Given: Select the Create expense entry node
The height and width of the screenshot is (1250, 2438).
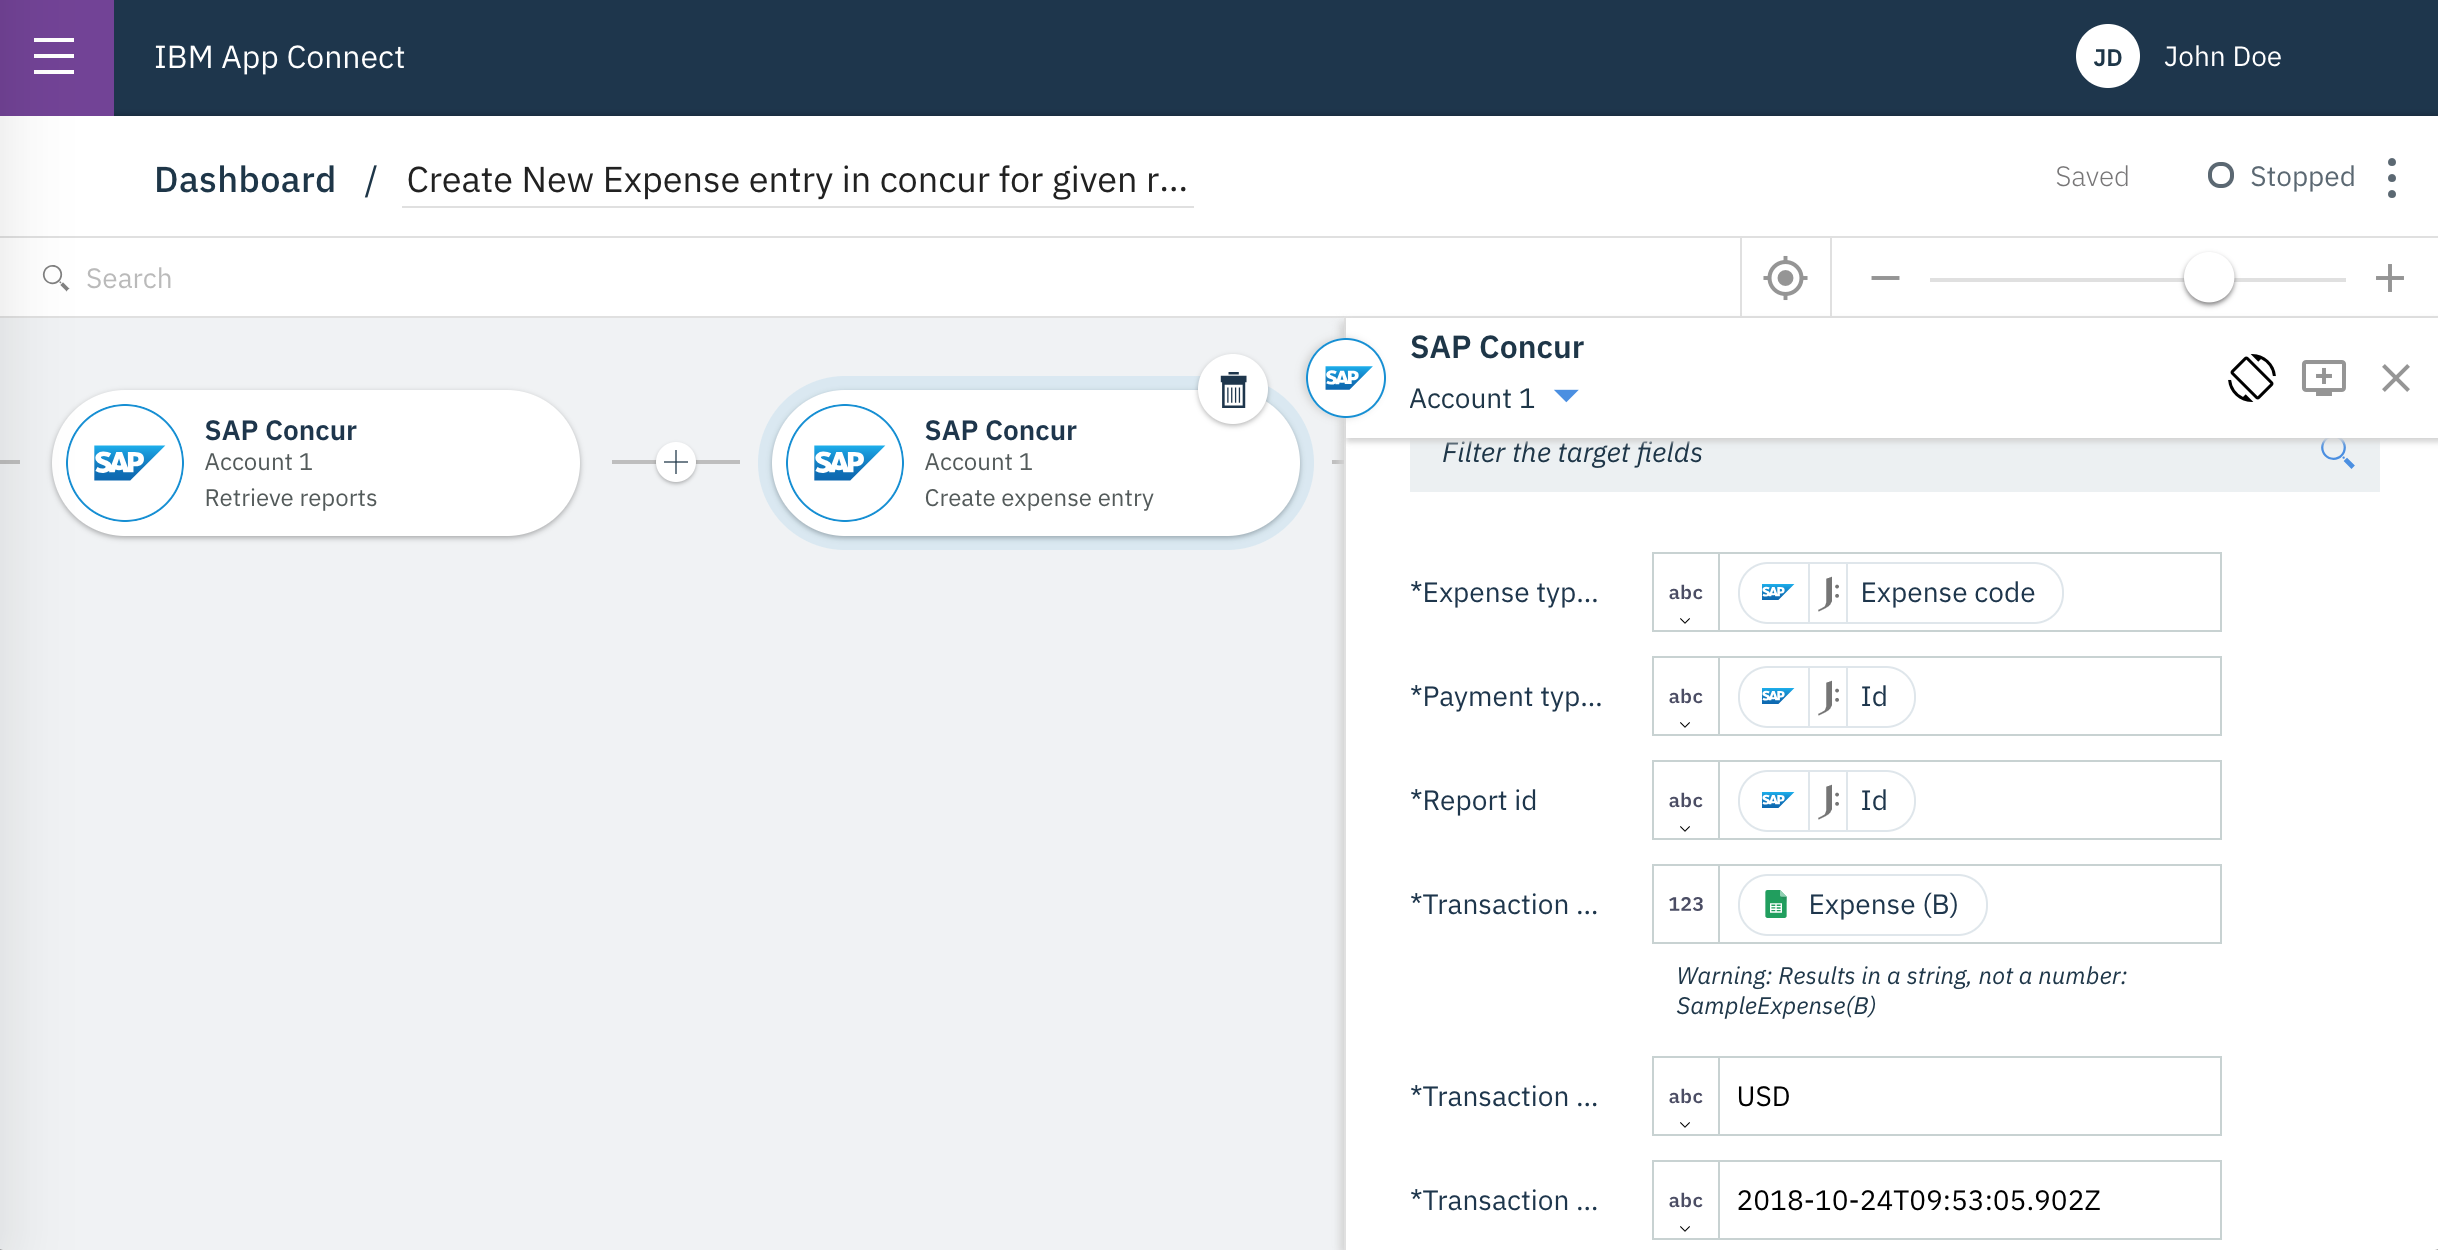Looking at the screenshot, I should tap(1035, 463).
